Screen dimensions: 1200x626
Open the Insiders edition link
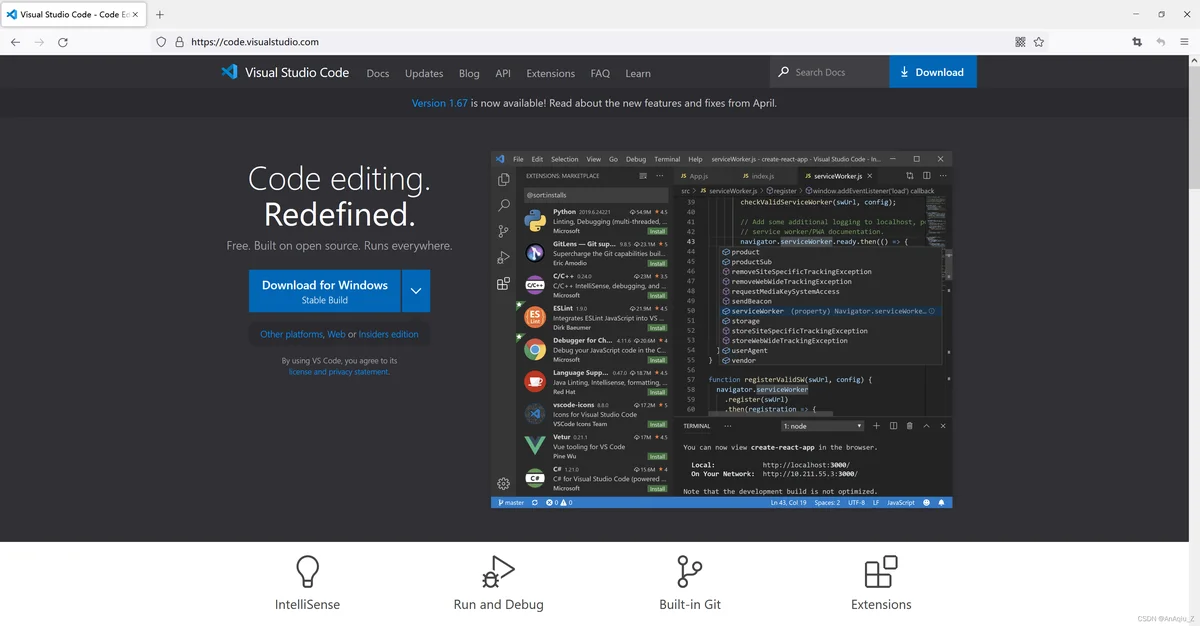click(x=389, y=334)
